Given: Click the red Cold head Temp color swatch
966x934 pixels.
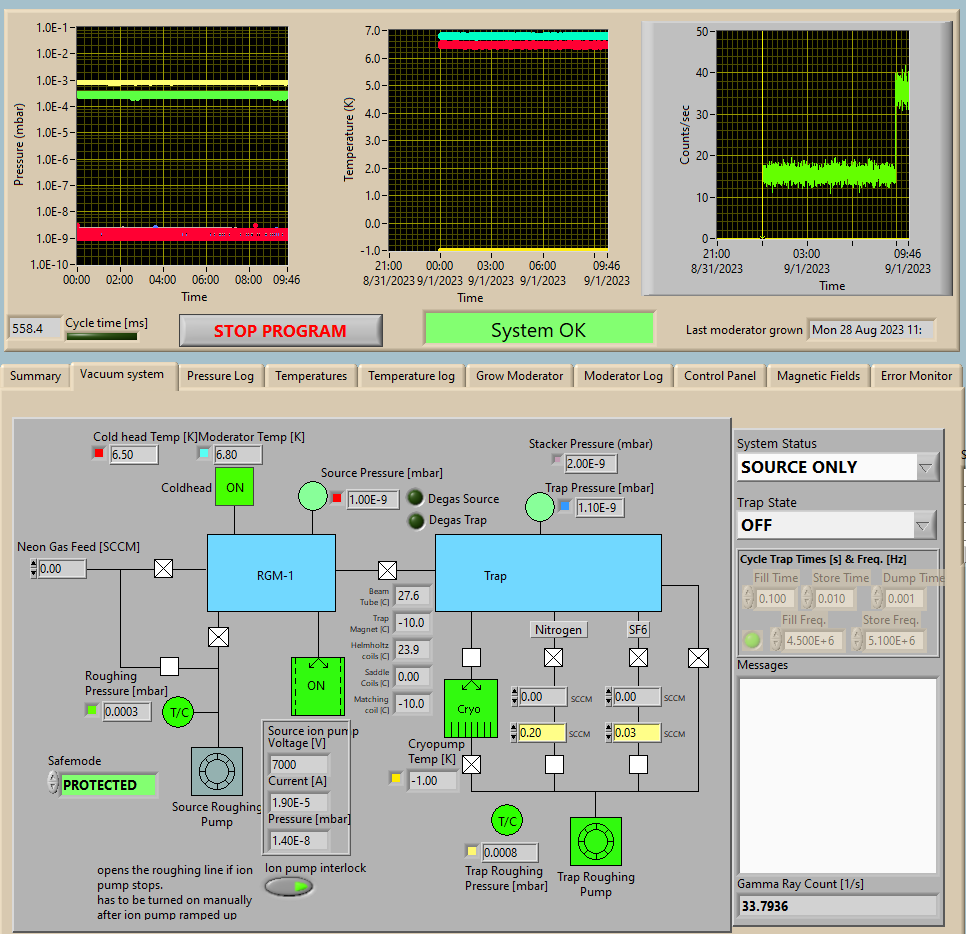Looking at the screenshot, I should tap(98, 454).
